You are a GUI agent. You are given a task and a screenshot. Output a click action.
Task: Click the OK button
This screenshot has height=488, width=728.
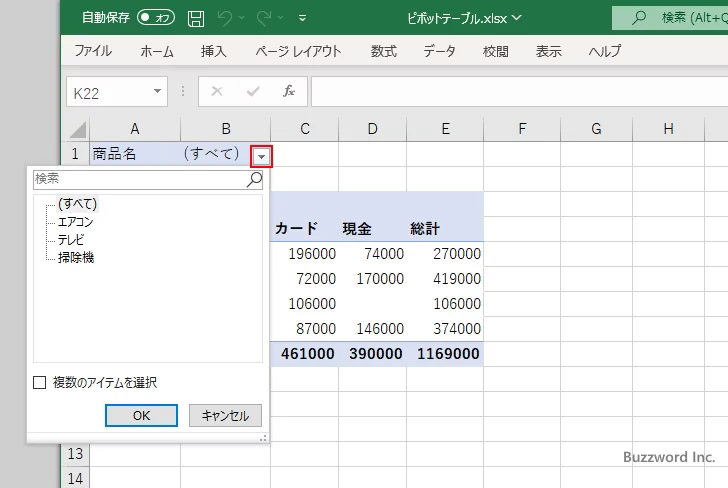point(141,415)
